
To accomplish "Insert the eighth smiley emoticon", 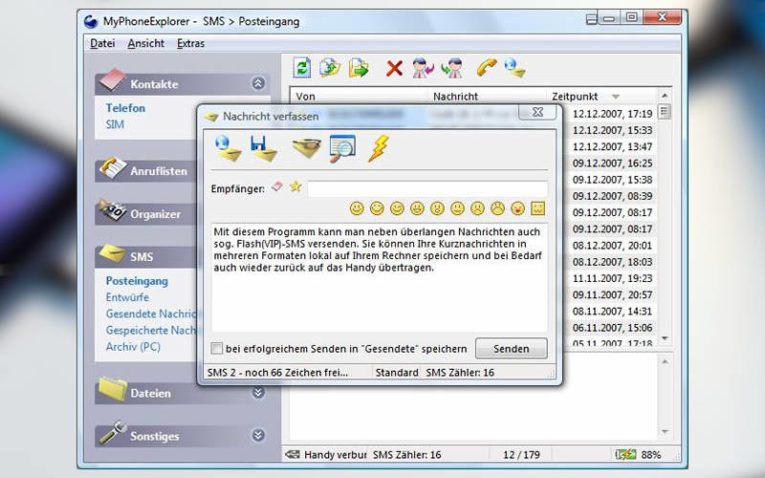I will coord(497,209).
